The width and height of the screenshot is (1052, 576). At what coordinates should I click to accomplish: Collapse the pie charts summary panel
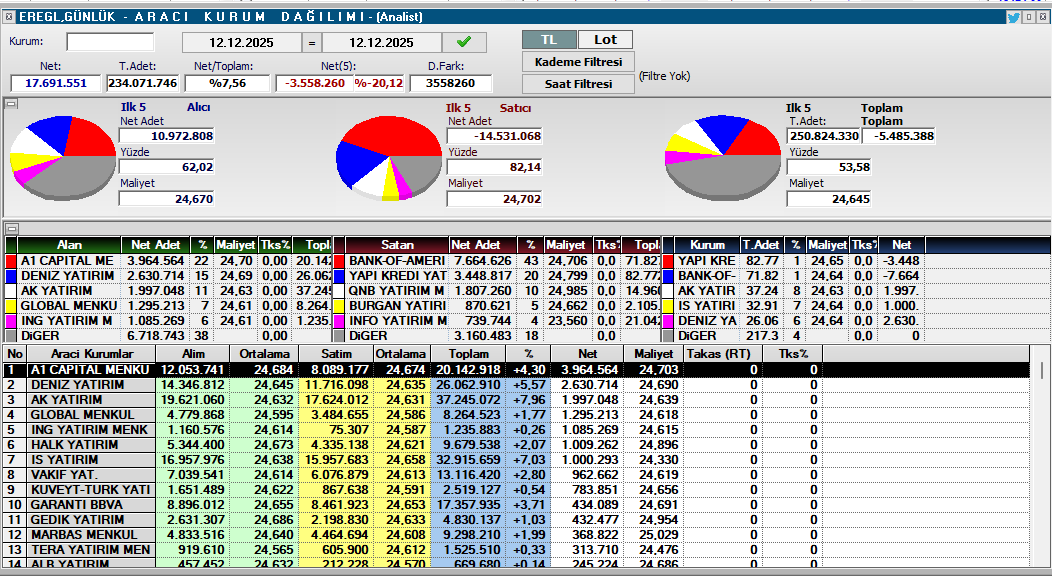pyautogui.click(x=11, y=104)
